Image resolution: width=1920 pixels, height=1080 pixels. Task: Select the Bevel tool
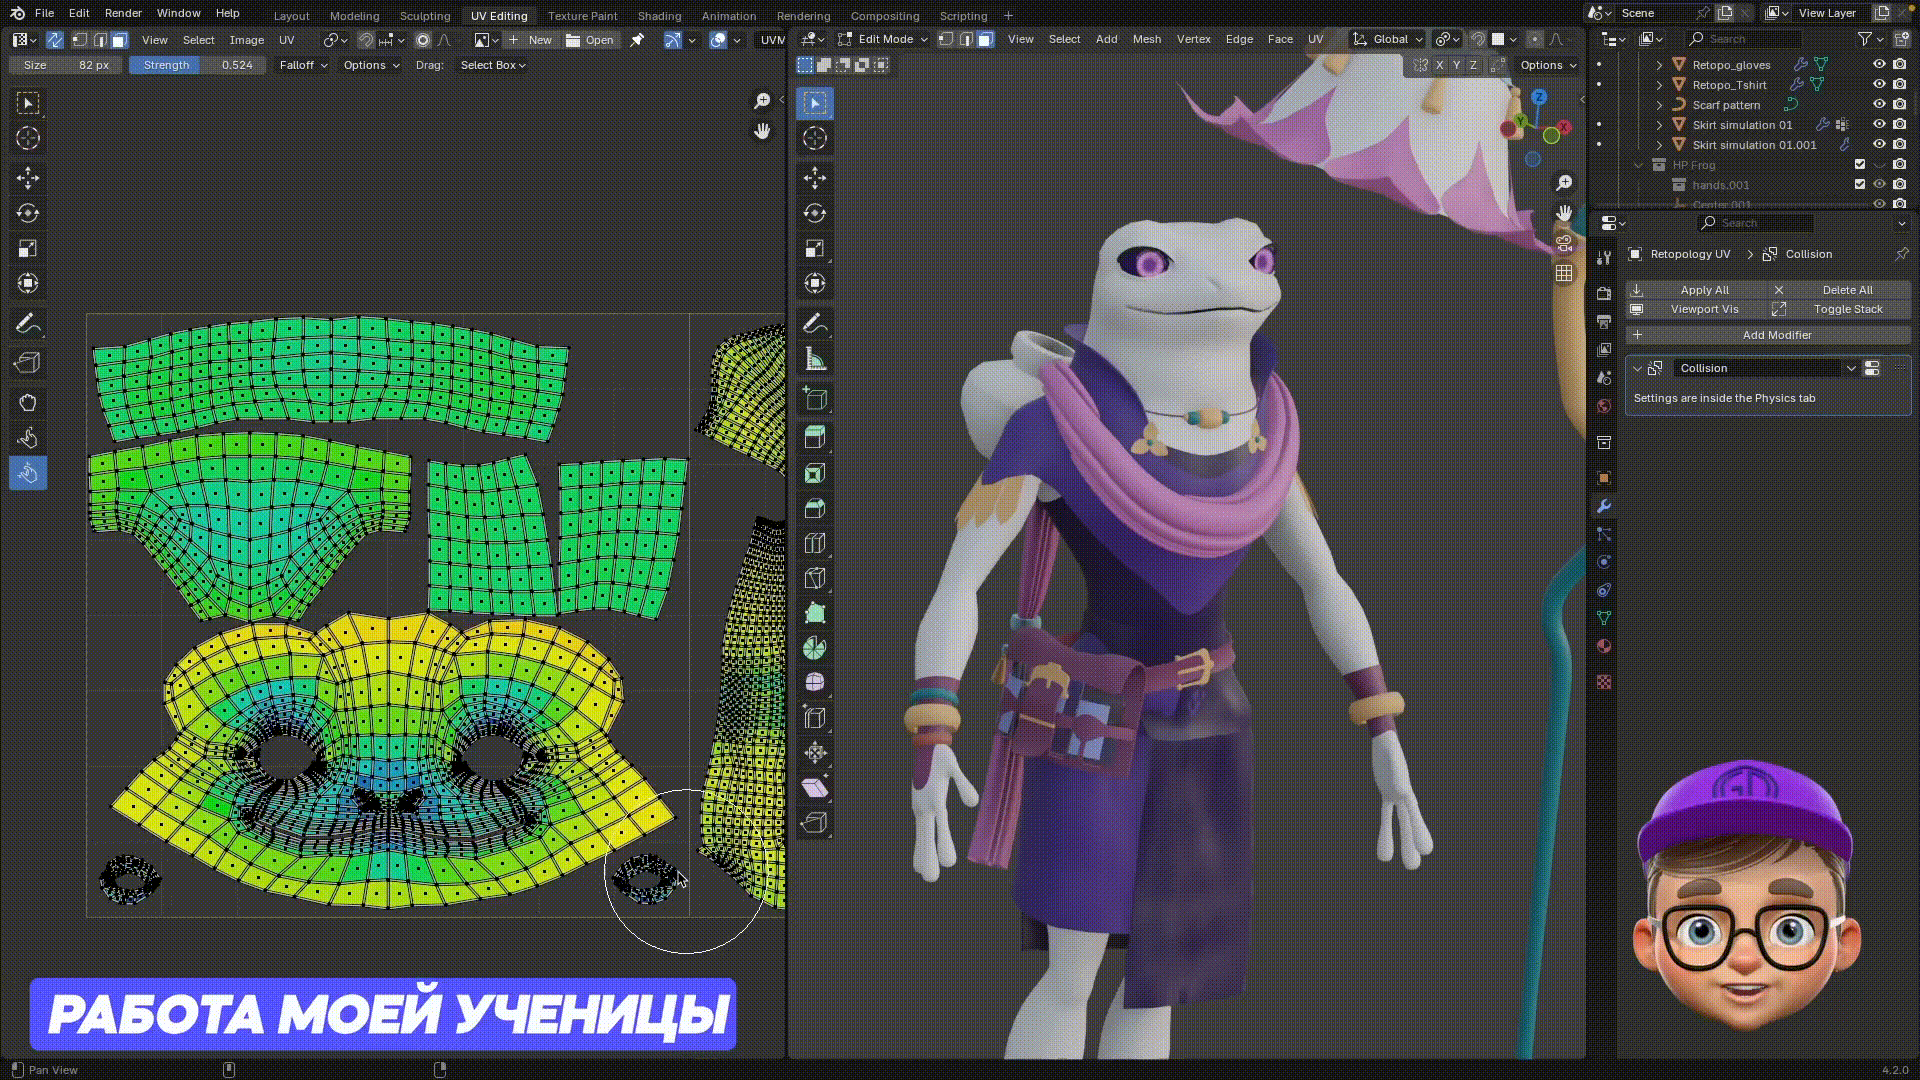tap(815, 508)
